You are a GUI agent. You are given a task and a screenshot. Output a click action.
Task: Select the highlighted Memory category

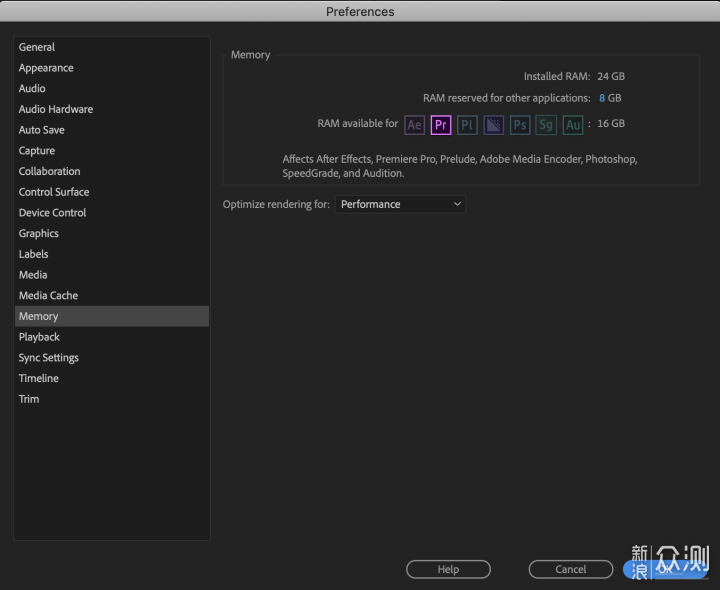coord(112,316)
